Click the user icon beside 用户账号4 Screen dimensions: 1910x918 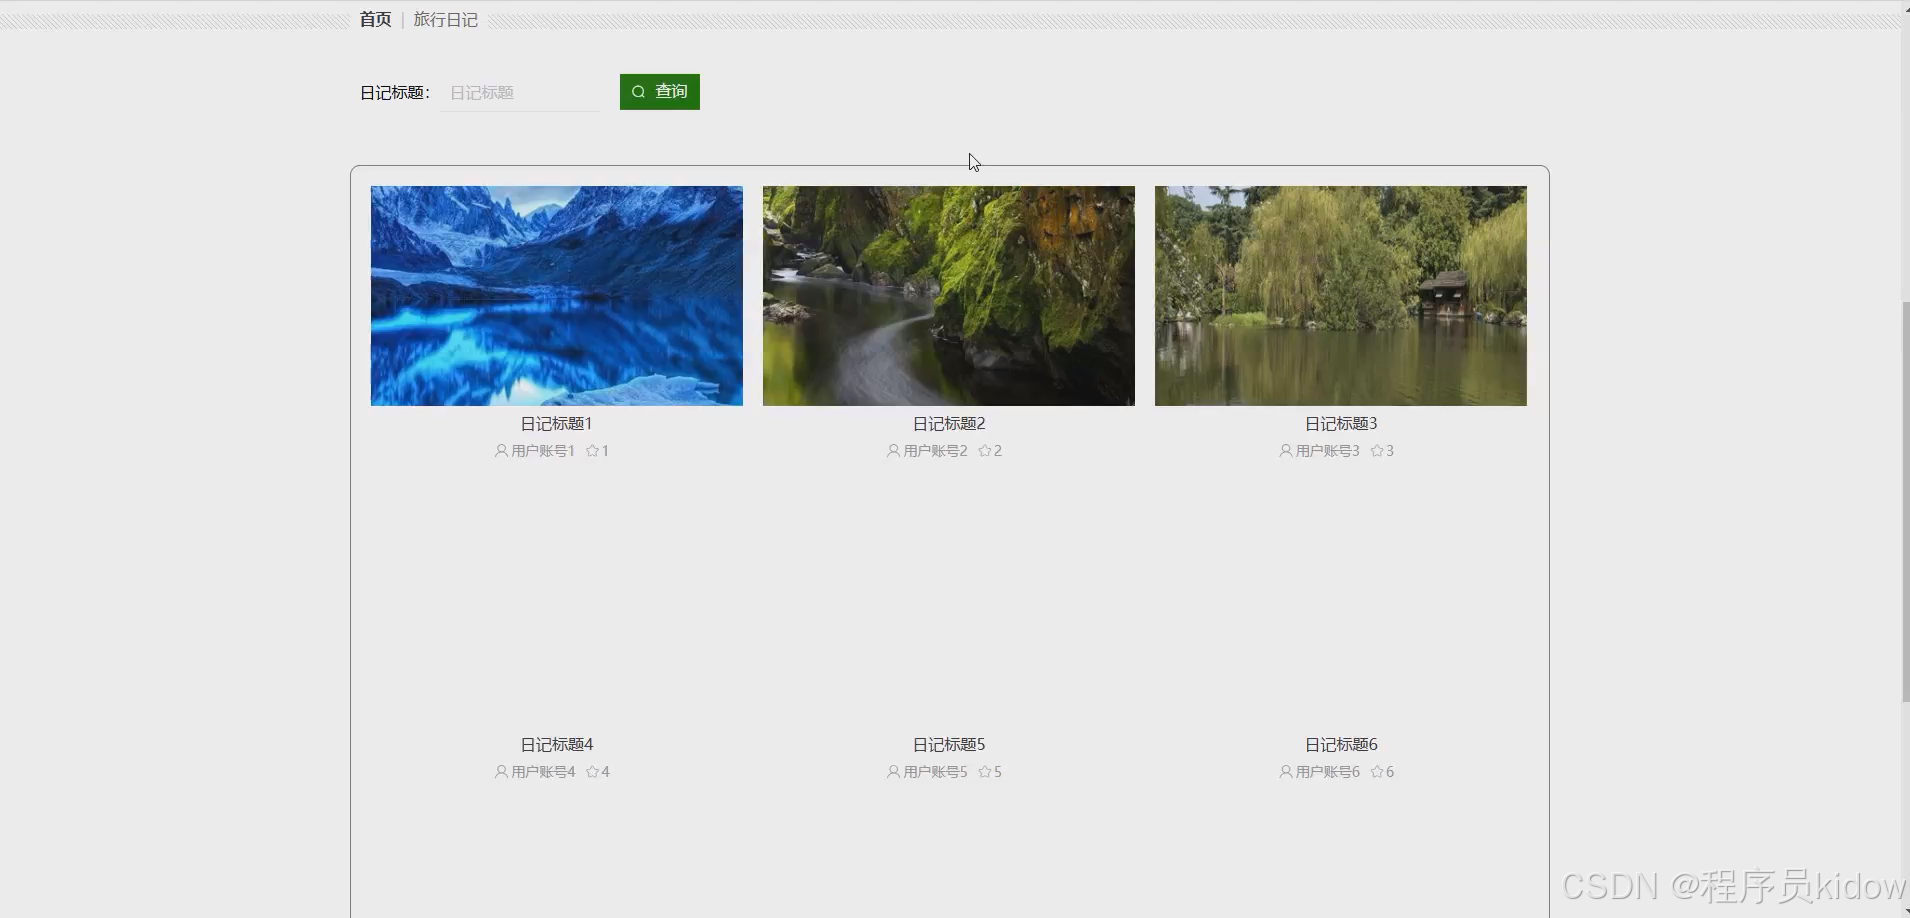[500, 771]
